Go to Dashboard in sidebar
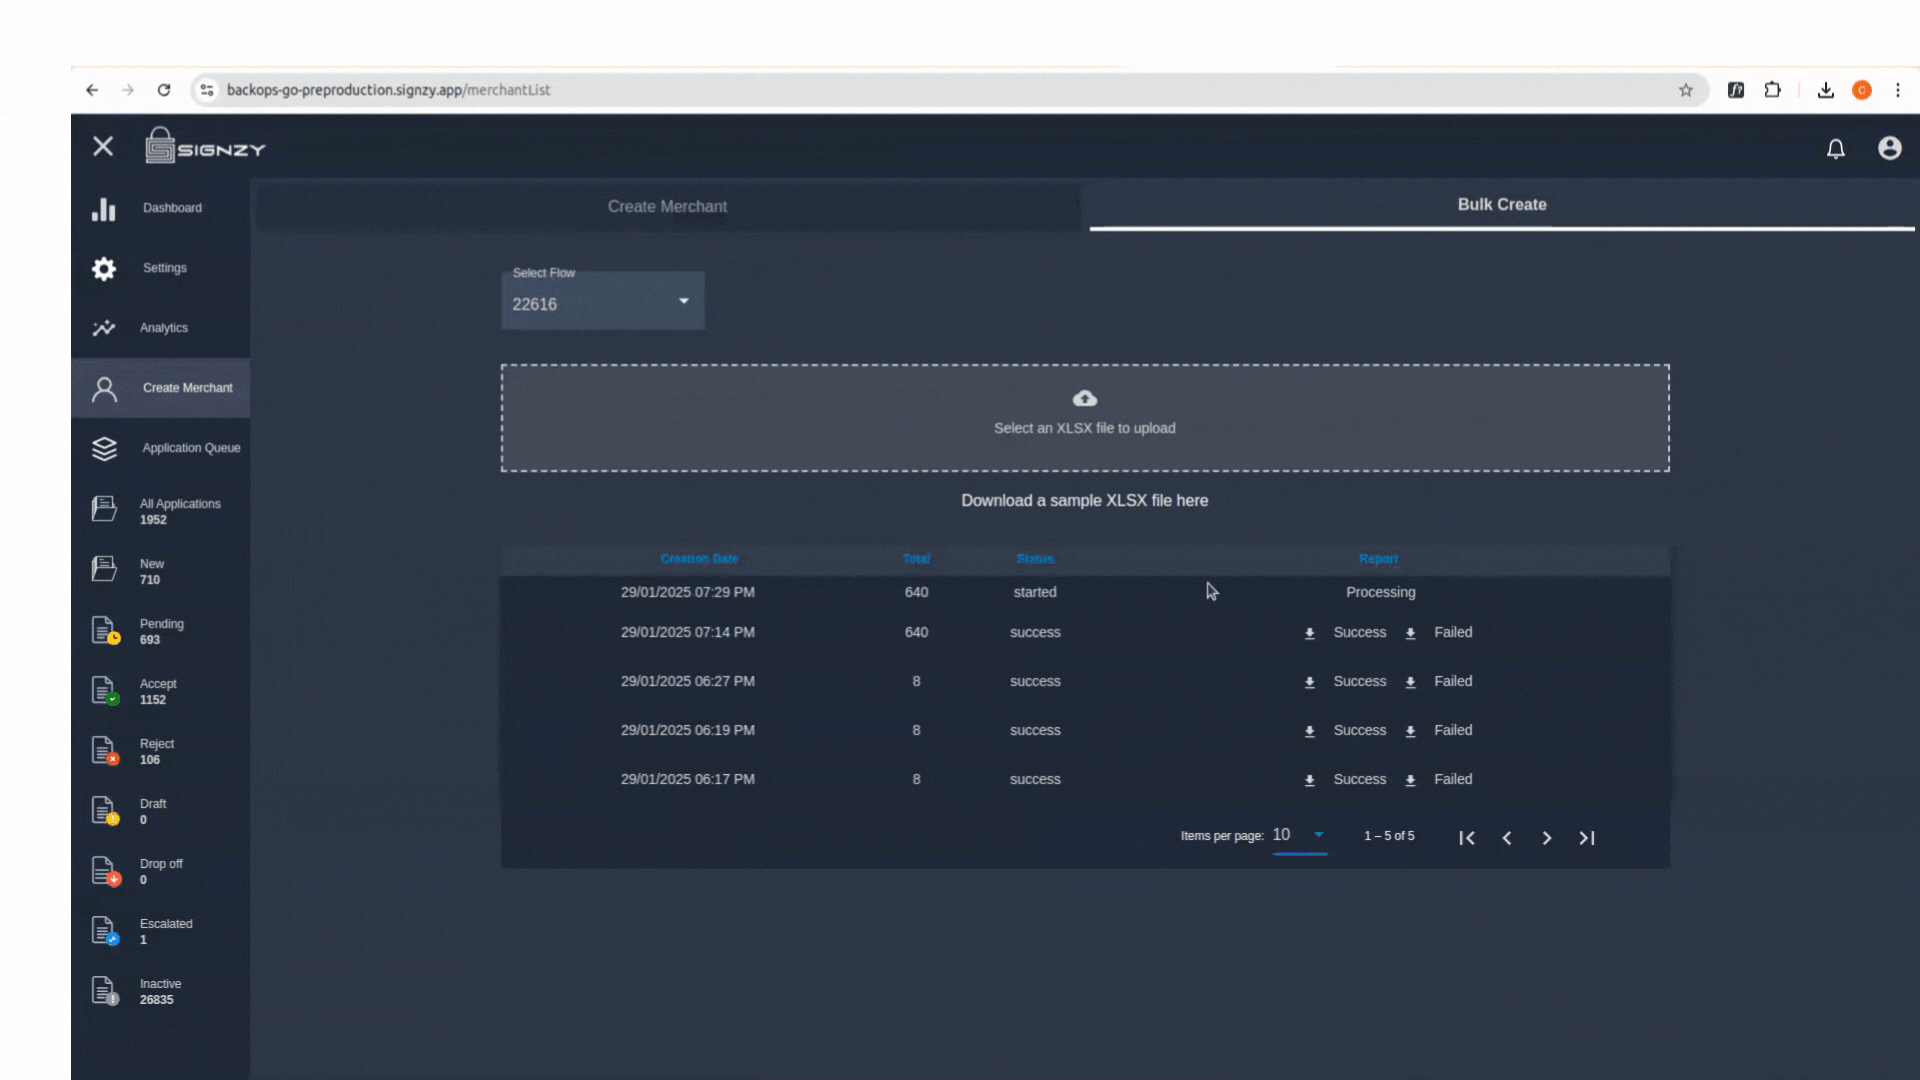Viewport: 1920px width, 1080px height. pos(160,208)
